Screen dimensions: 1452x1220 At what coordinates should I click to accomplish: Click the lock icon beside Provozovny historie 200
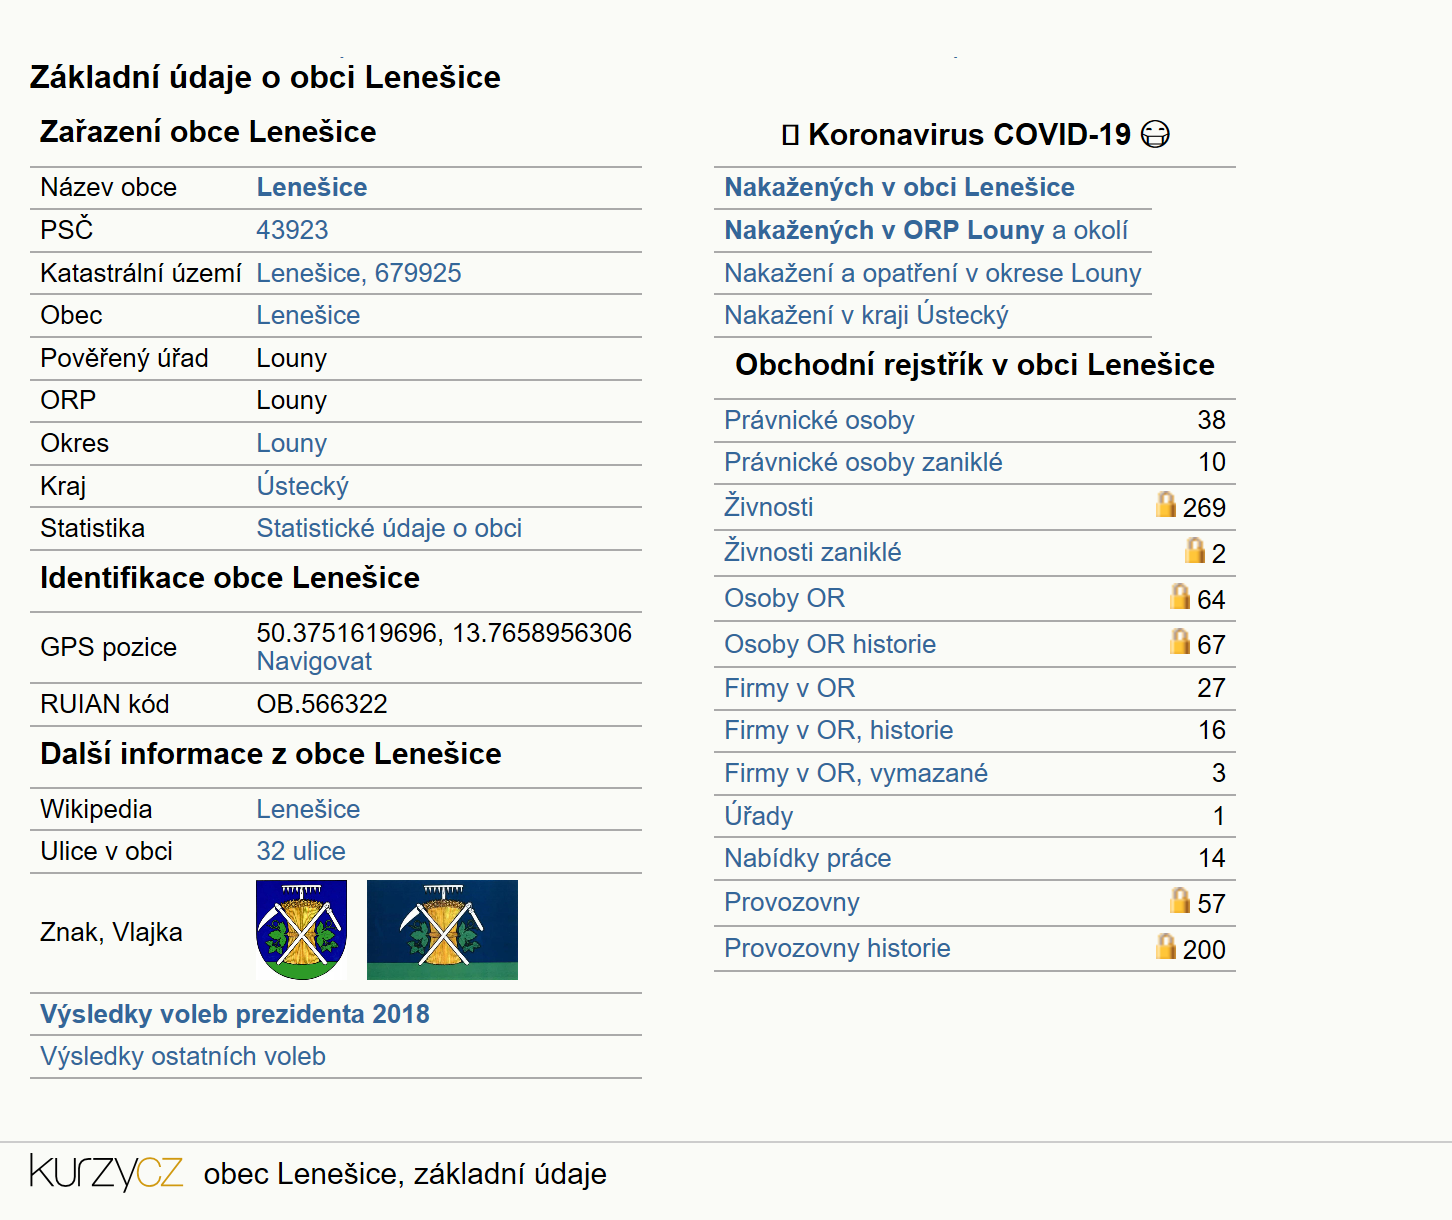click(x=1166, y=946)
